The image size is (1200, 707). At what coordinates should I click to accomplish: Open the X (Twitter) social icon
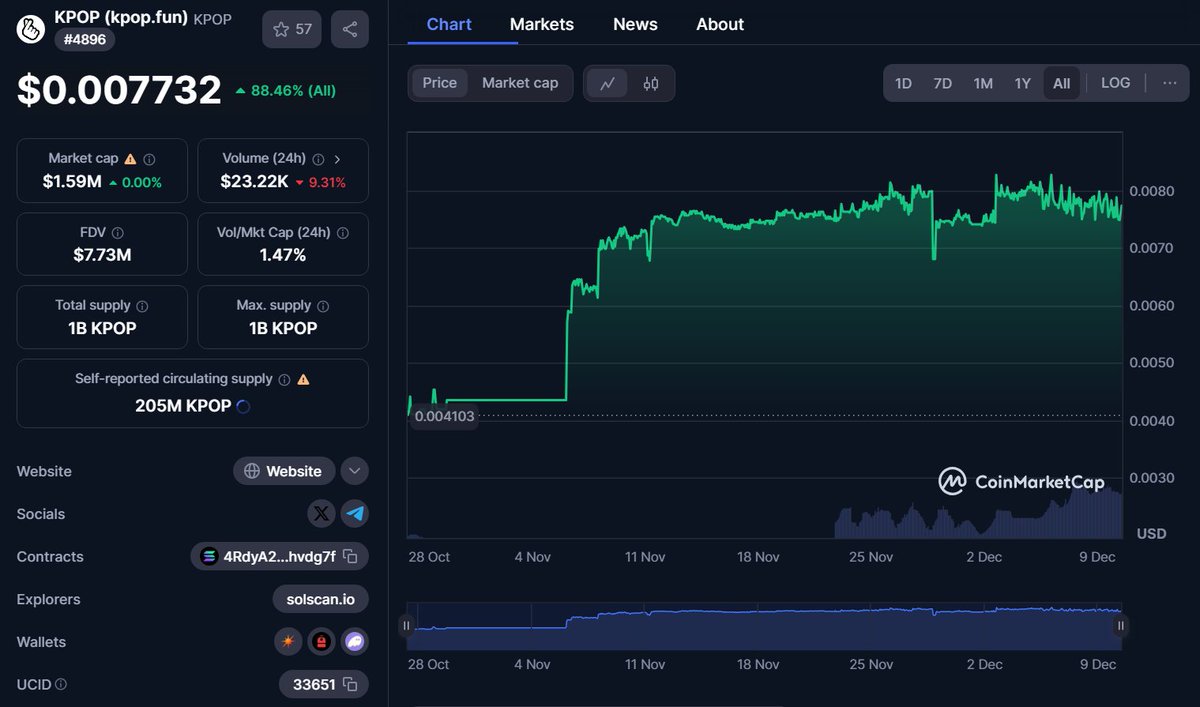point(320,514)
